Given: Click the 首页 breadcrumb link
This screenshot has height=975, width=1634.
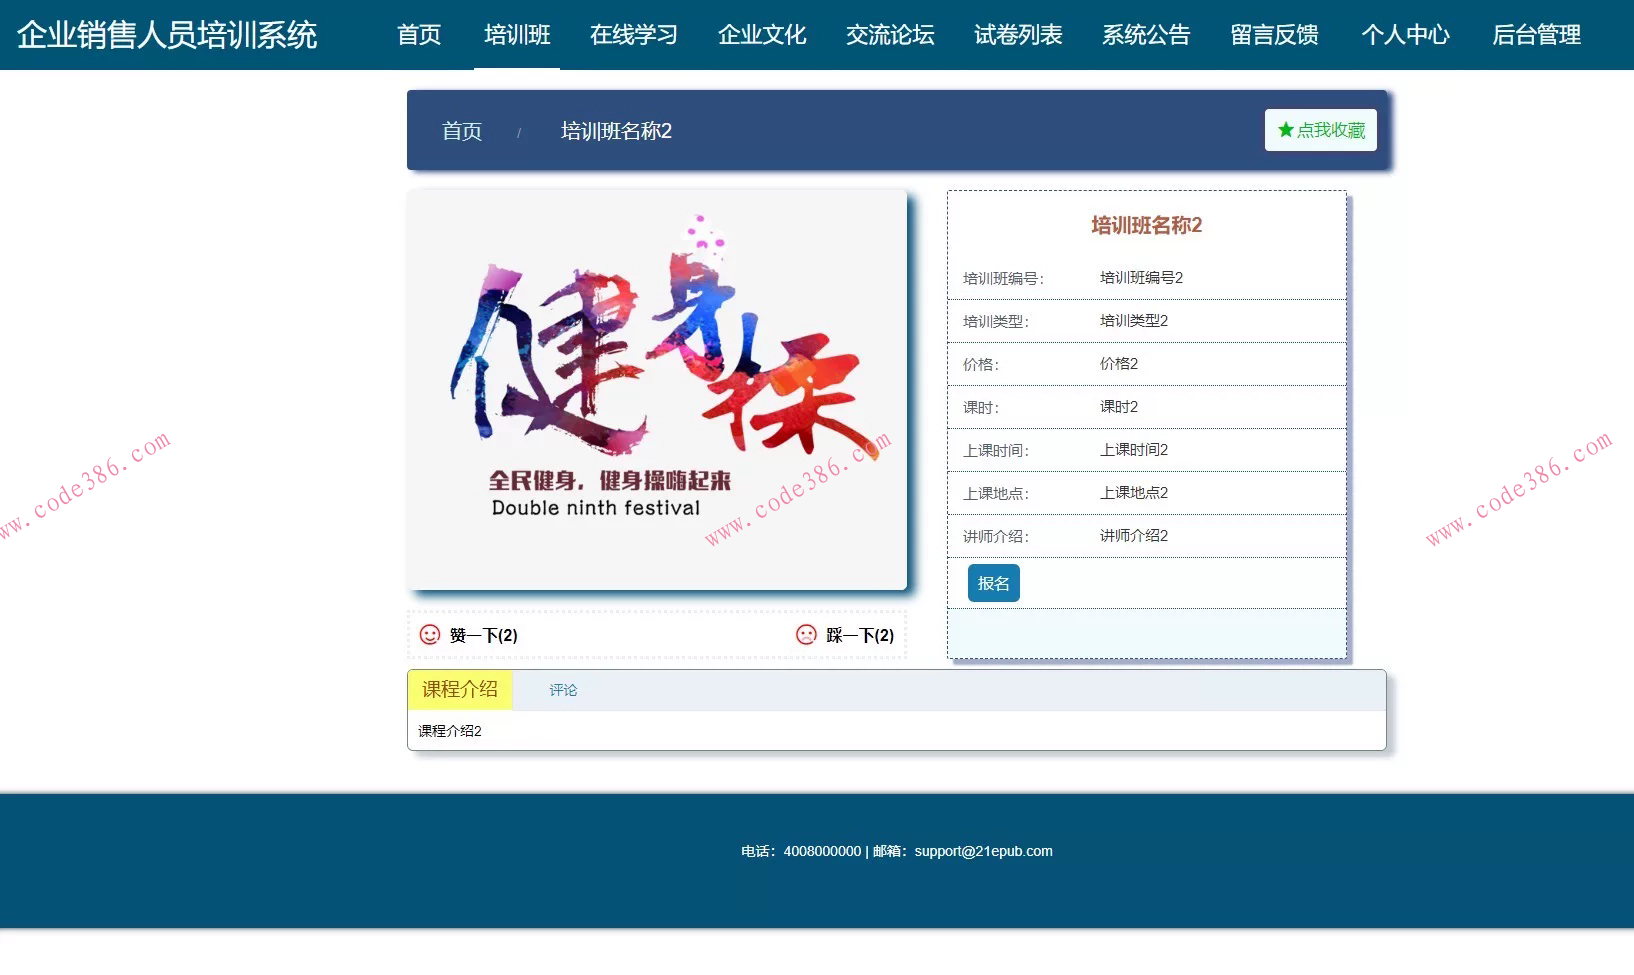Looking at the screenshot, I should (x=461, y=130).
